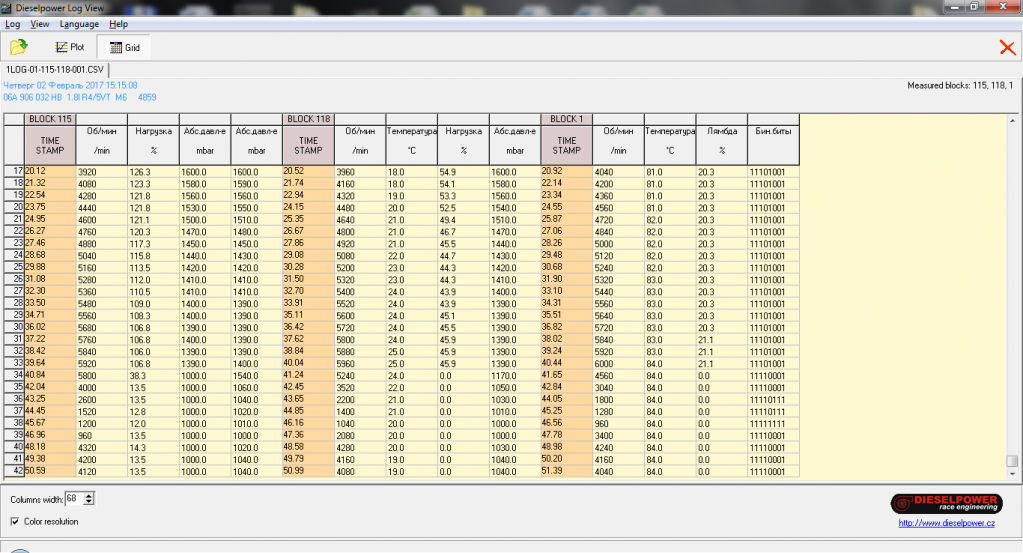Click the Dieselpower race engineering logo

pos(947,502)
